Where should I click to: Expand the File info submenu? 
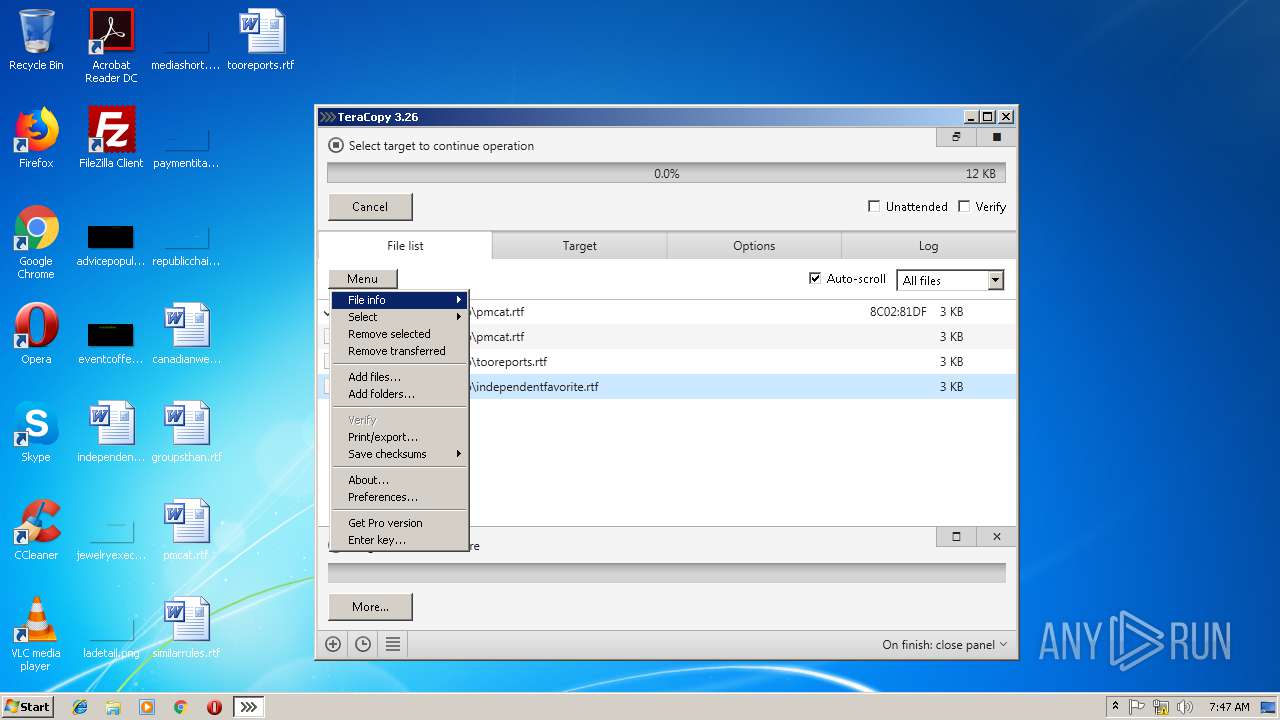pos(400,300)
